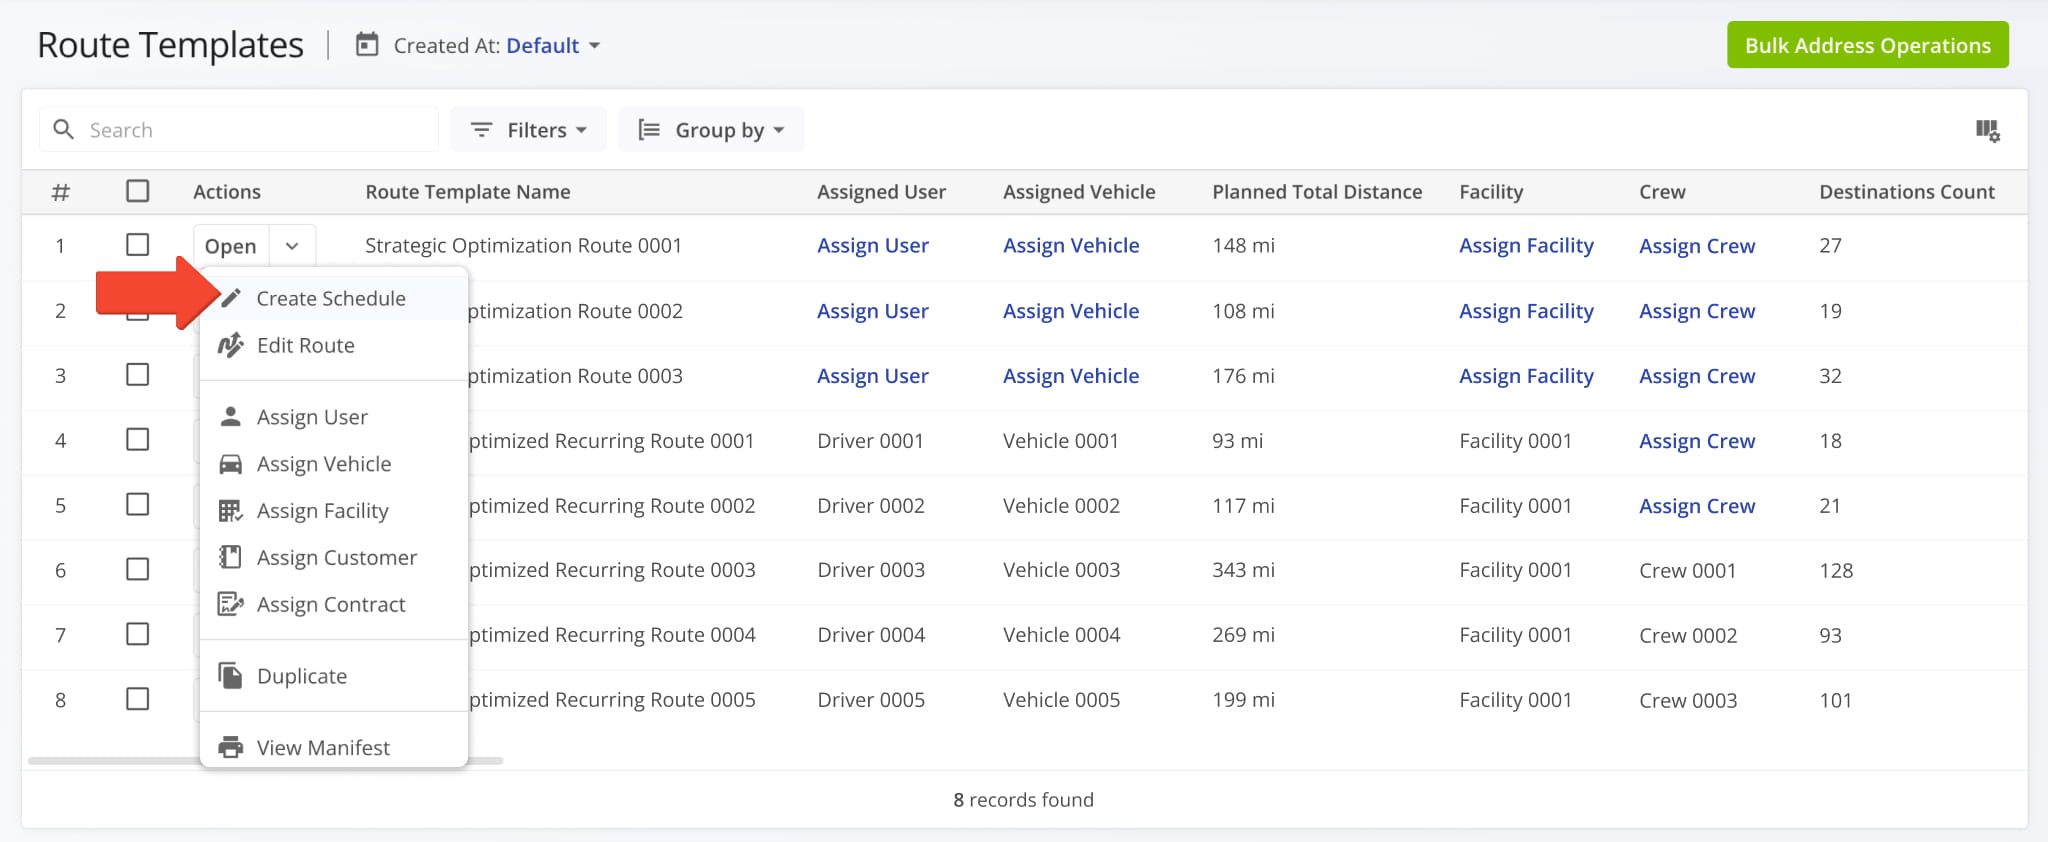Collapse the Open actions dropdown arrow
This screenshot has height=842, width=2048.
coord(292,246)
